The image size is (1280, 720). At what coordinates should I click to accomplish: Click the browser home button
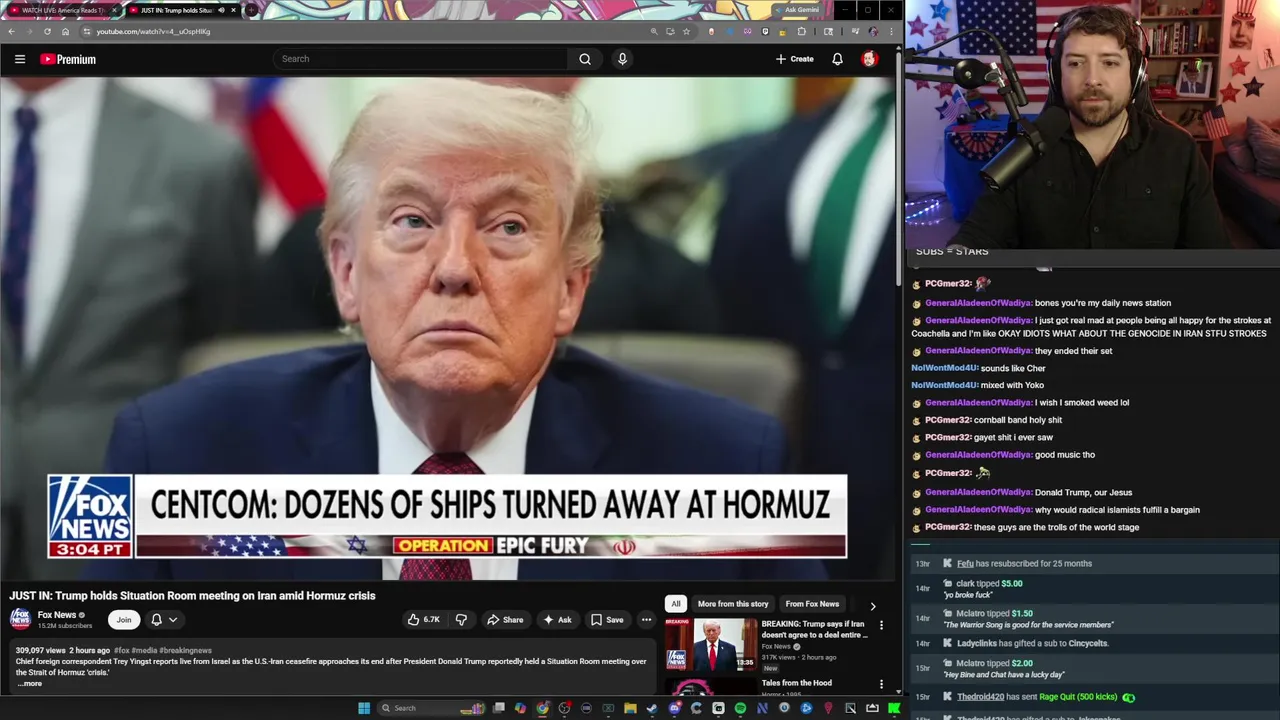pyautogui.click(x=65, y=31)
